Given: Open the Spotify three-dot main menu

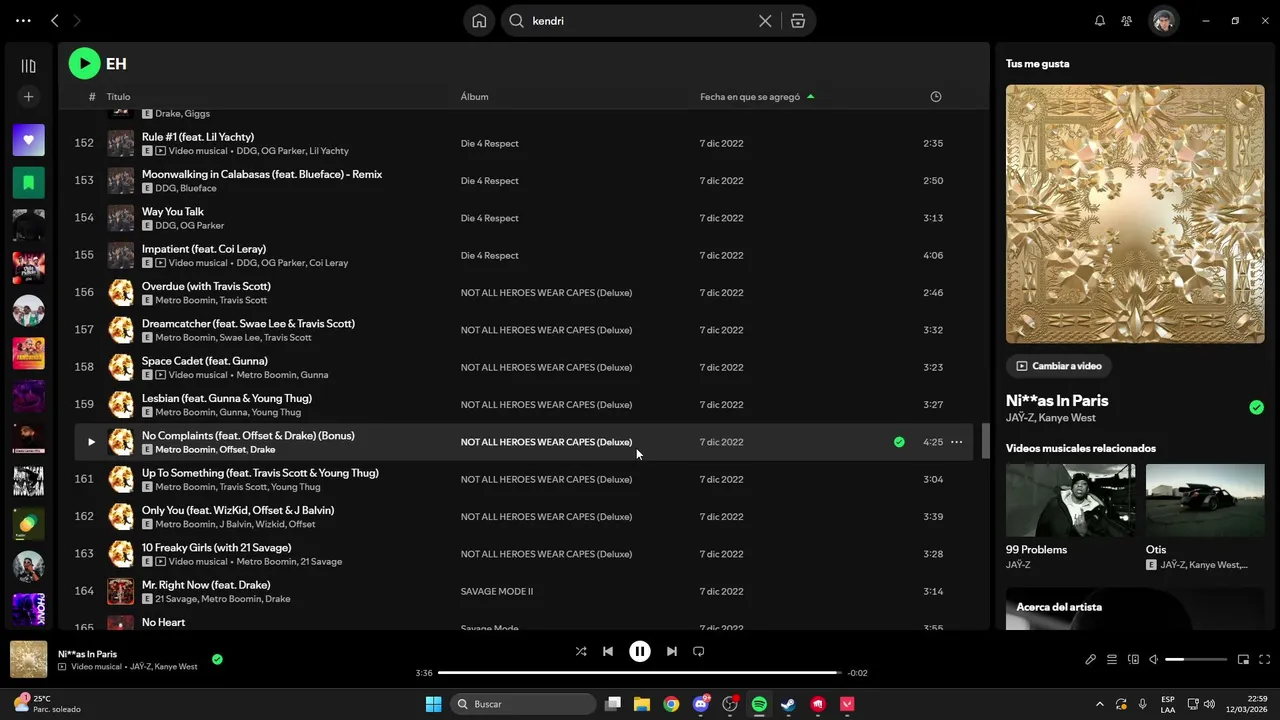Looking at the screenshot, I should click(23, 20).
